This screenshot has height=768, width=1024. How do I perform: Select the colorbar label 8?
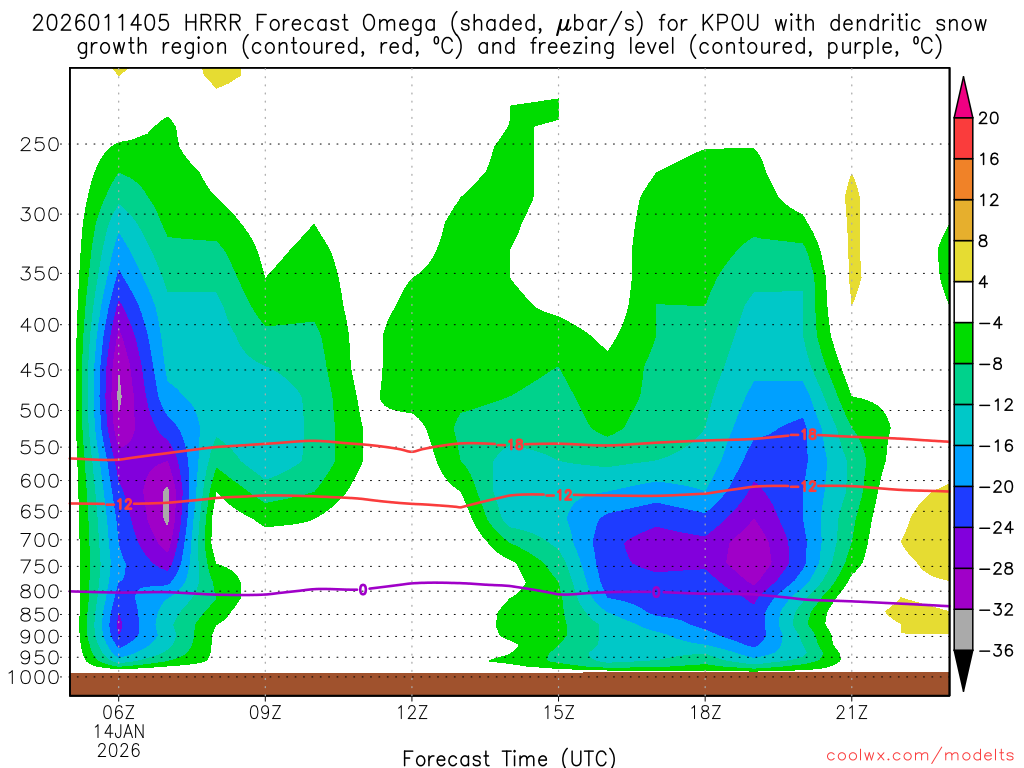point(983,241)
